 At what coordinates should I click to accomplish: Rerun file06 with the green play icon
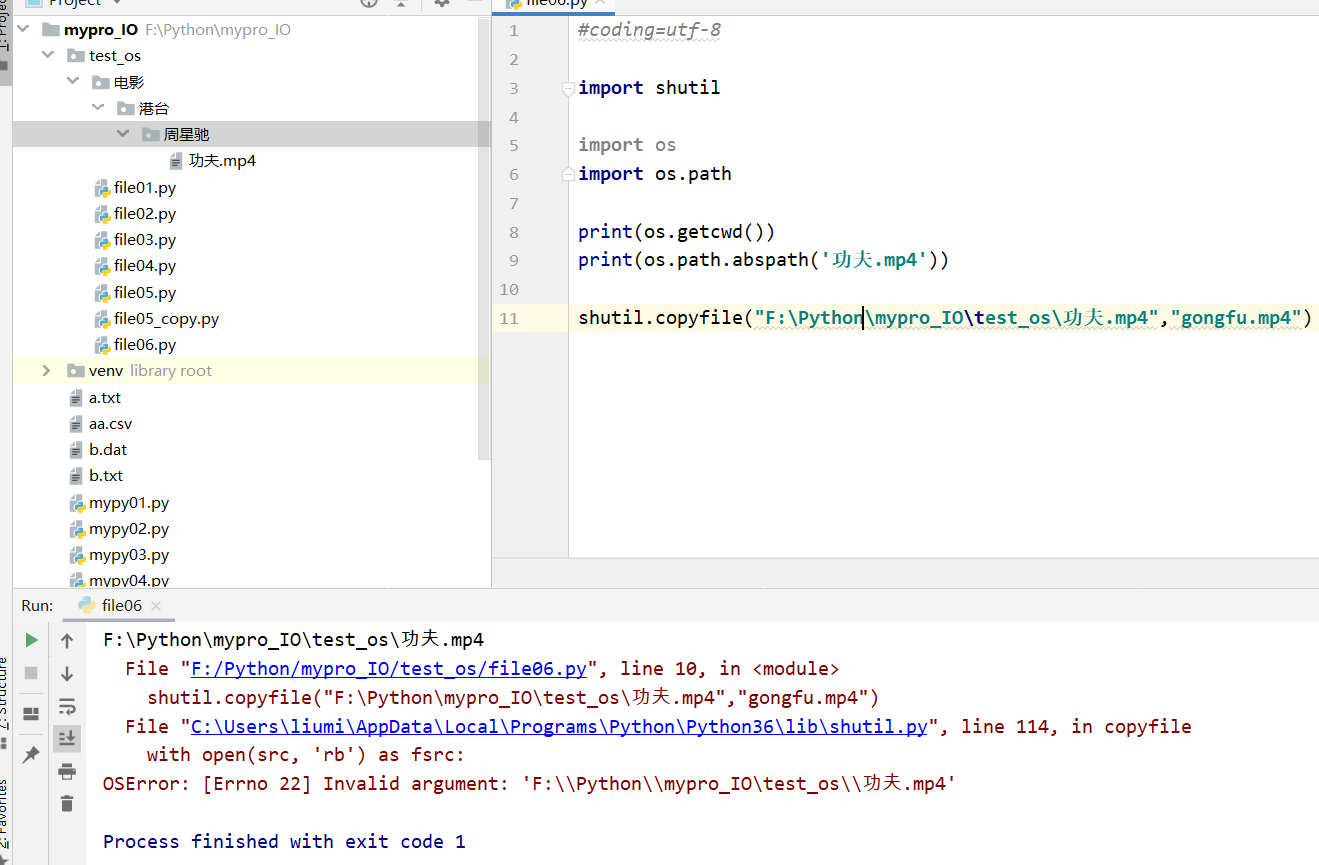coord(31,640)
